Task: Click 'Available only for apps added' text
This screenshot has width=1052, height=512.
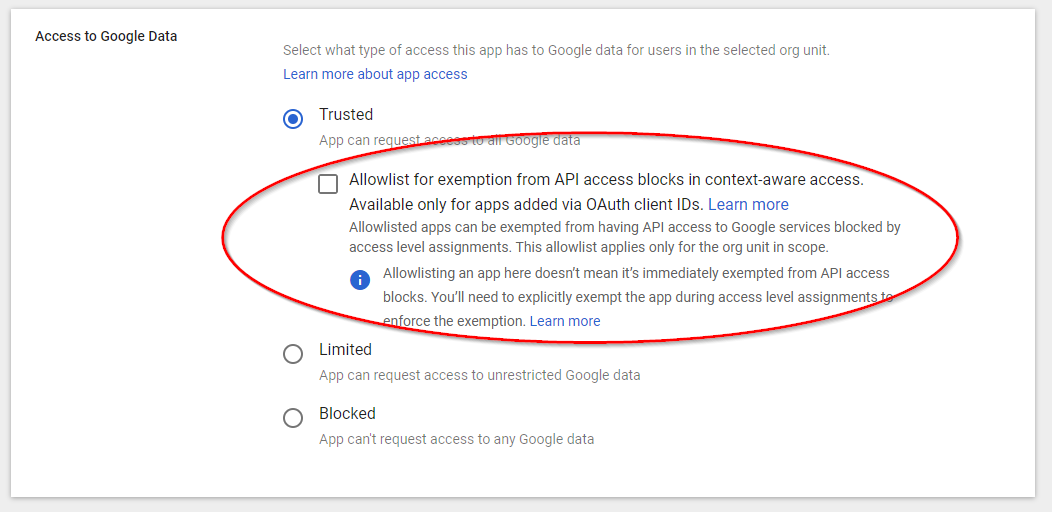Action: 526,205
